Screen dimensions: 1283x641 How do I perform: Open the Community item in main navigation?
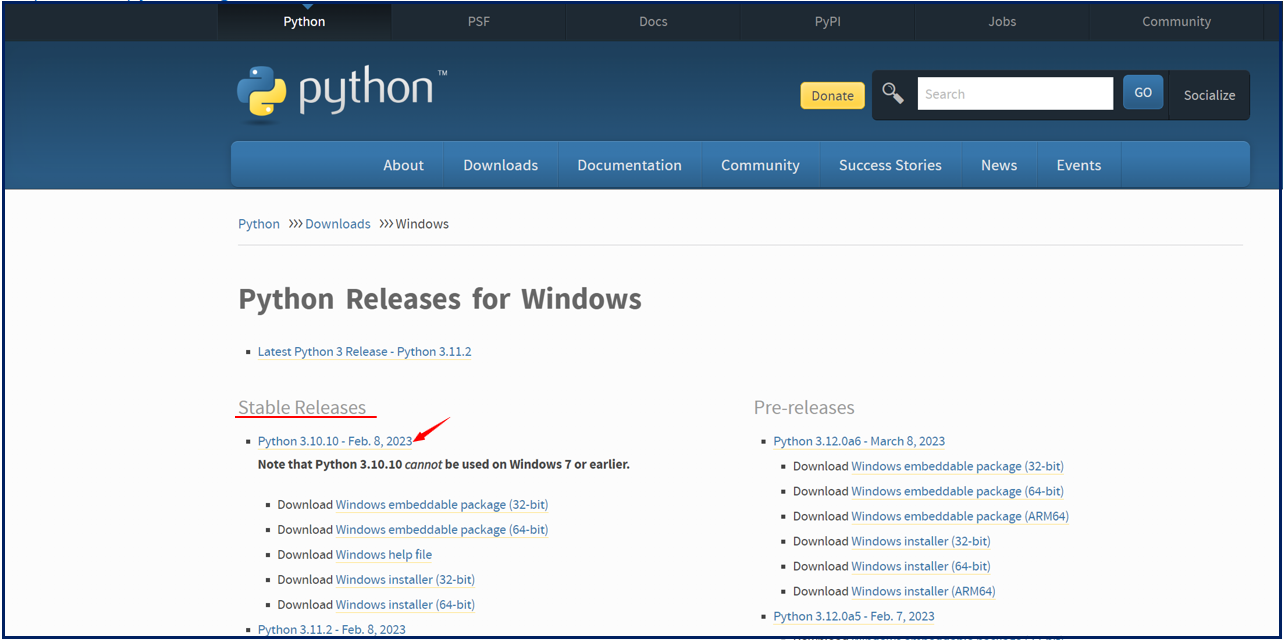tap(760, 165)
